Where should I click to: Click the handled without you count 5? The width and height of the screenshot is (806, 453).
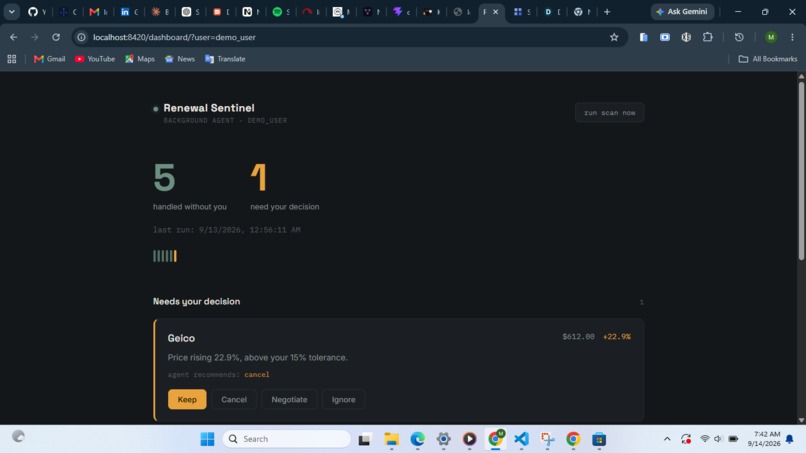point(164,177)
